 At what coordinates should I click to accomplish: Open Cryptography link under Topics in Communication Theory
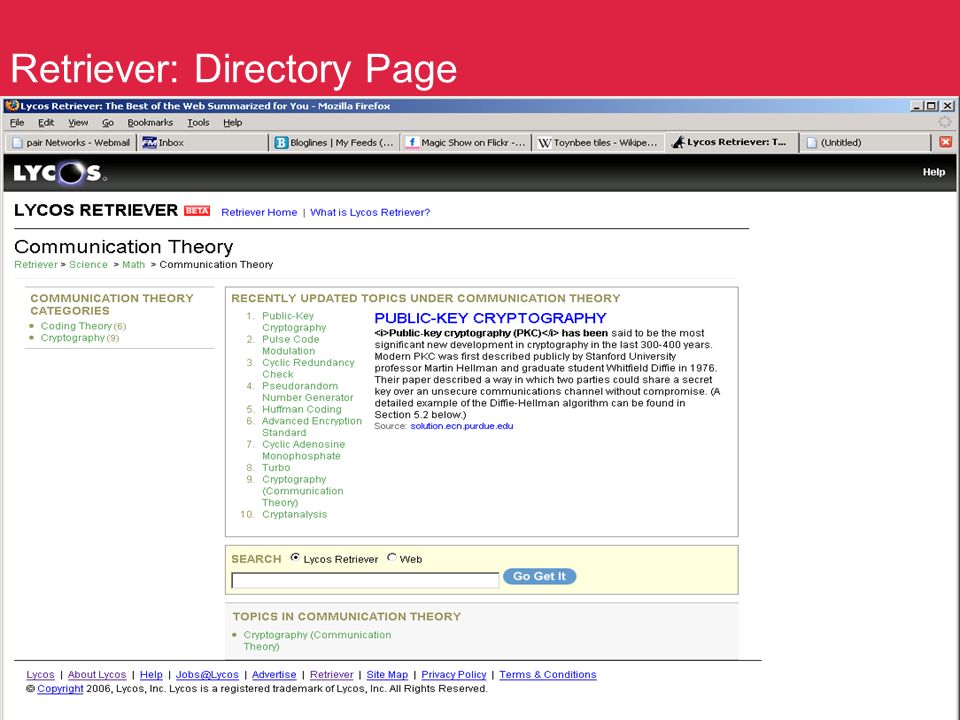point(317,640)
